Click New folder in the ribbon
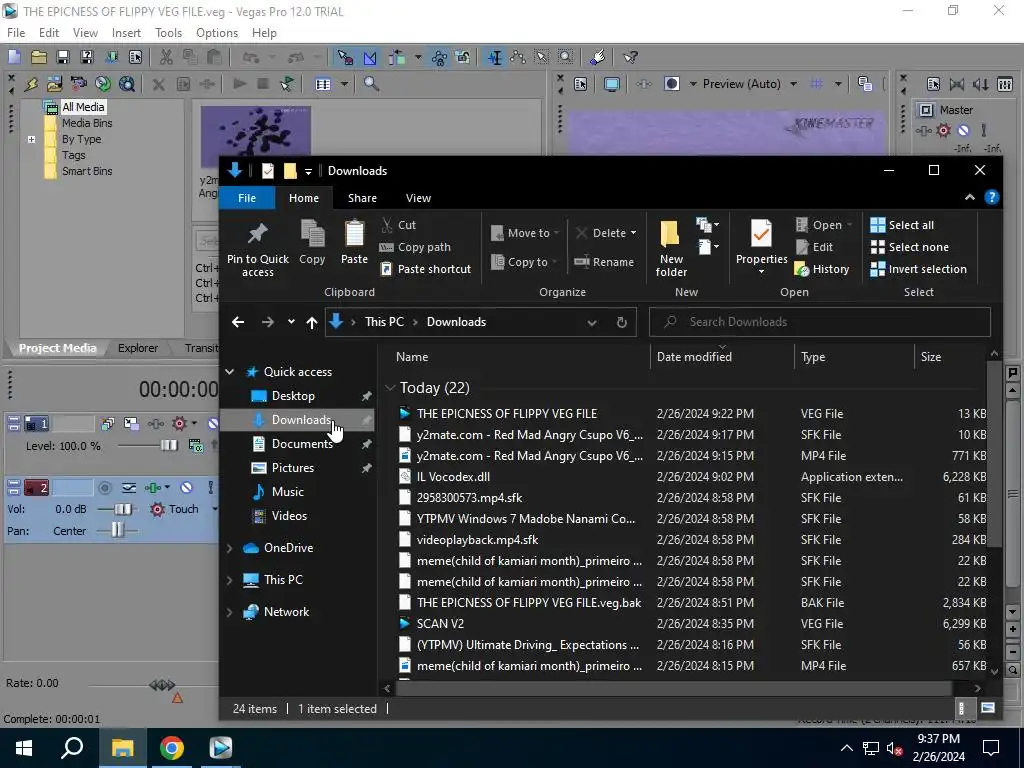The image size is (1024, 768). point(671,250)
